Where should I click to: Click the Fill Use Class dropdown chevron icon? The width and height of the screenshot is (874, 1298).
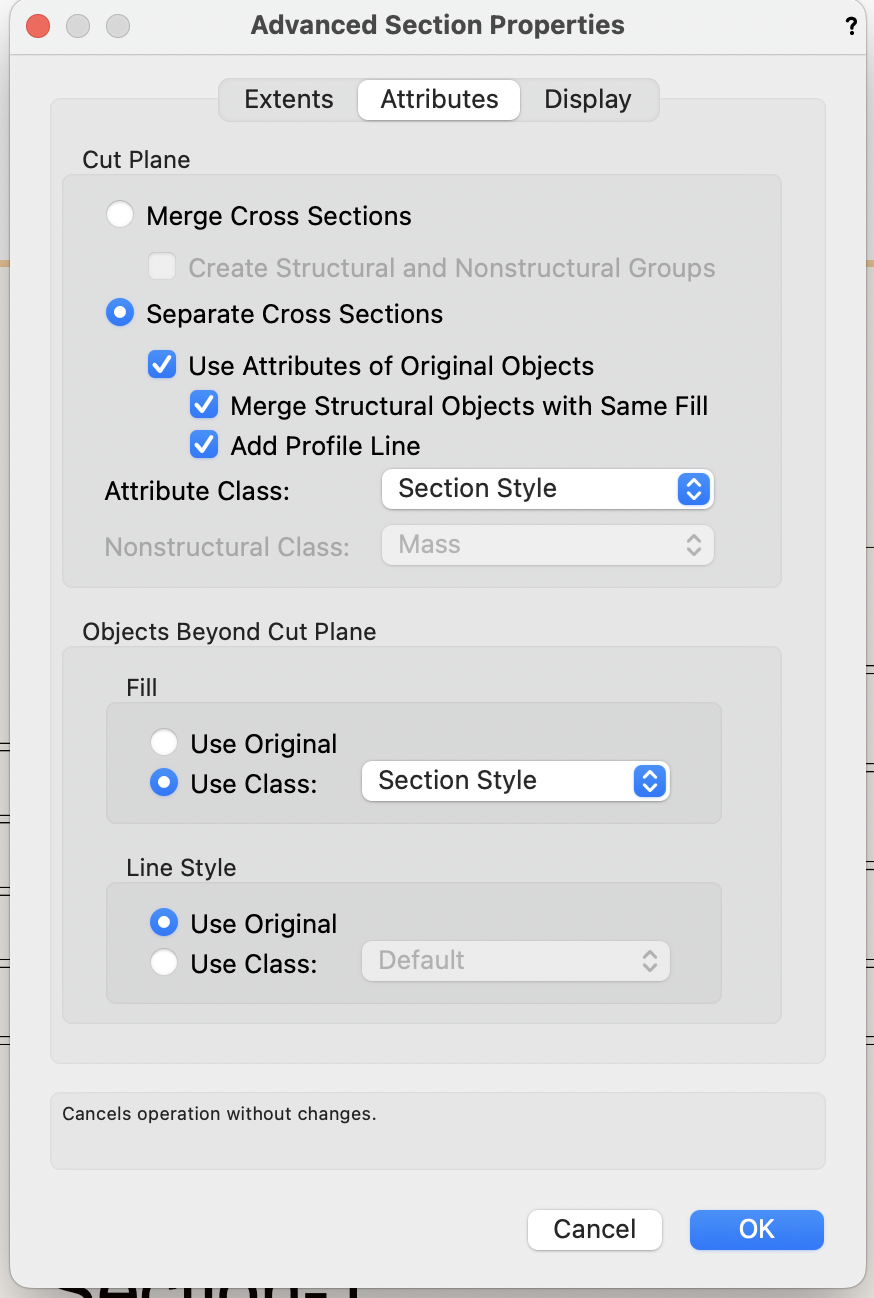point(651,781)
